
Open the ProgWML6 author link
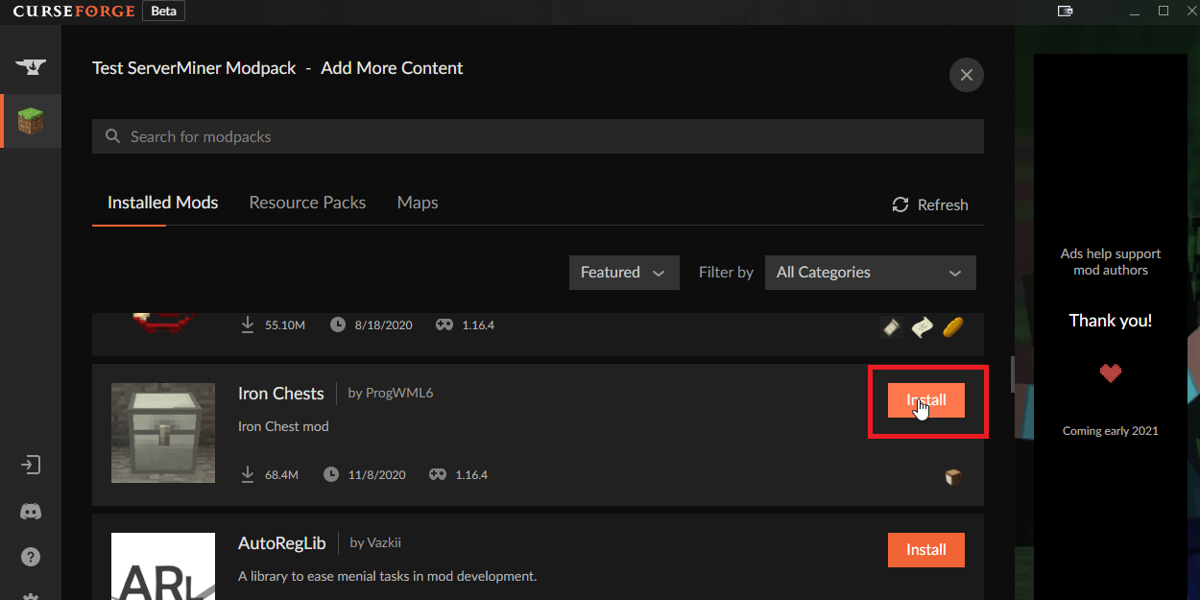tap(398, 394)
